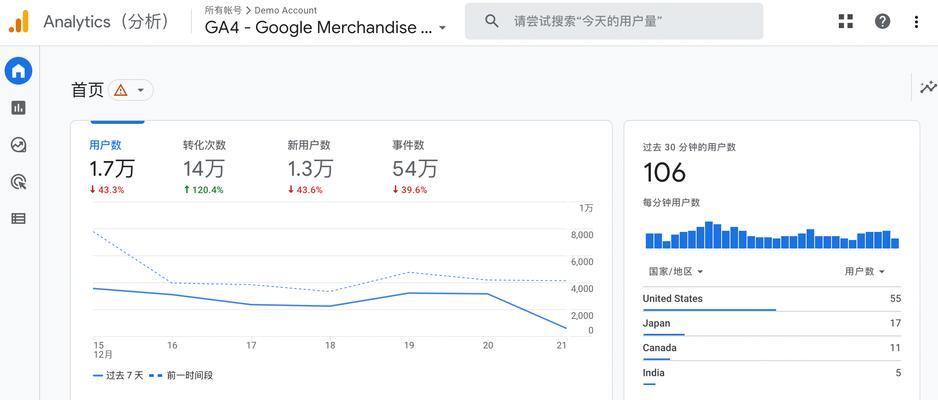The image size is (938, 400).
Task: Click the search field 请尝试搜索
Action: pos(614,22)
